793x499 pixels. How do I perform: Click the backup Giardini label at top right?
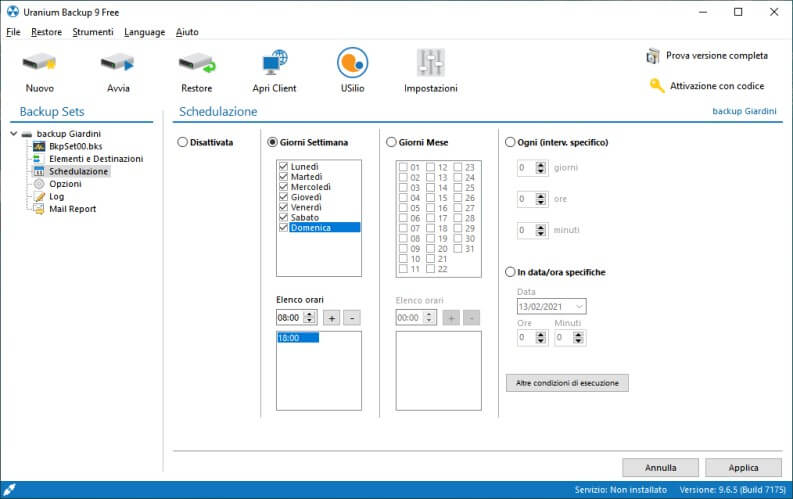(744, 111)
